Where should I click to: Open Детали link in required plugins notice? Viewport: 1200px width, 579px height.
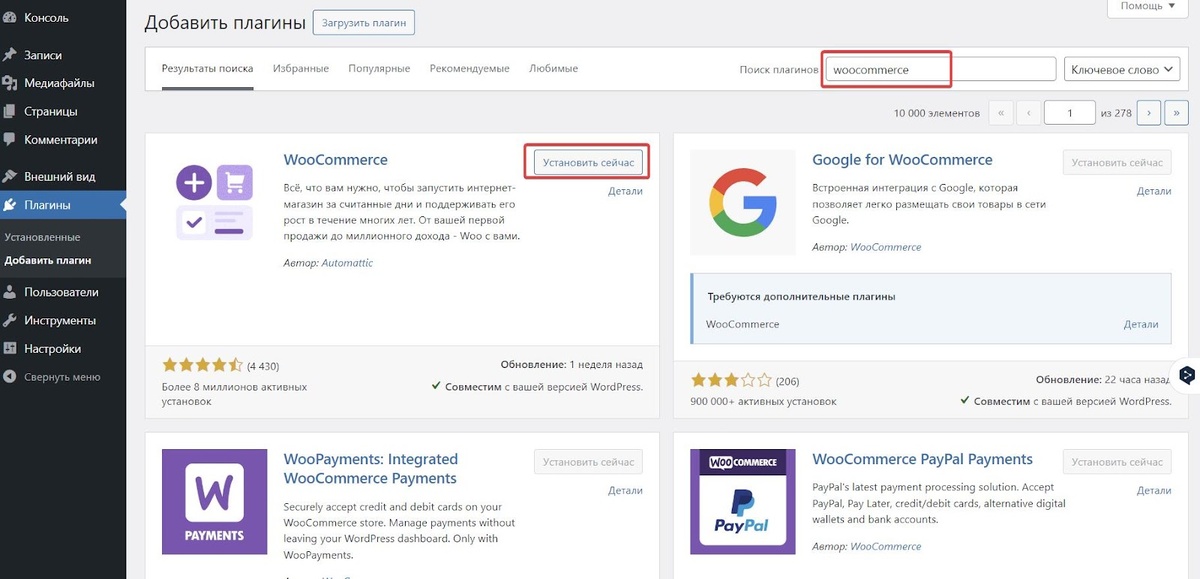point(1141,324)
